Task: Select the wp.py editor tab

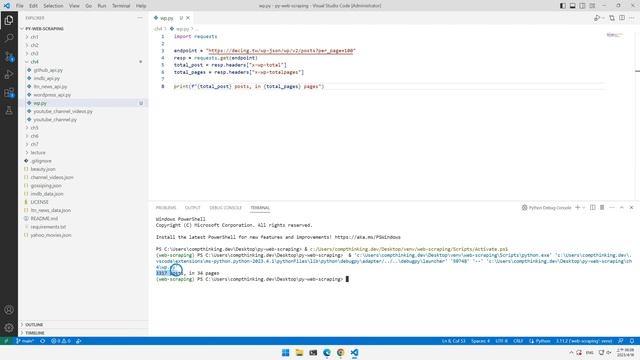Action: 167,18
